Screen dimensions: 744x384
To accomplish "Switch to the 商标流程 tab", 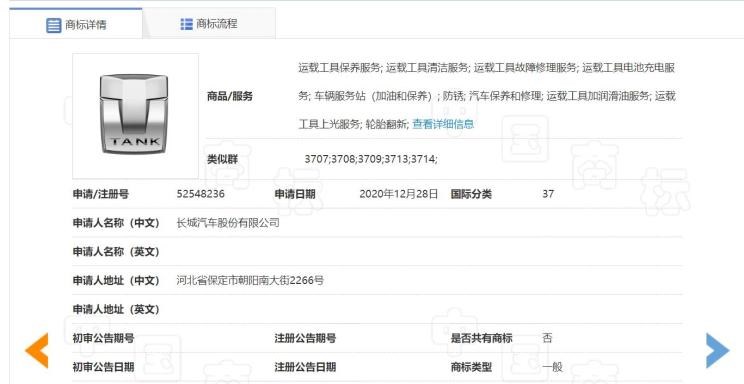I will (209, 24).
